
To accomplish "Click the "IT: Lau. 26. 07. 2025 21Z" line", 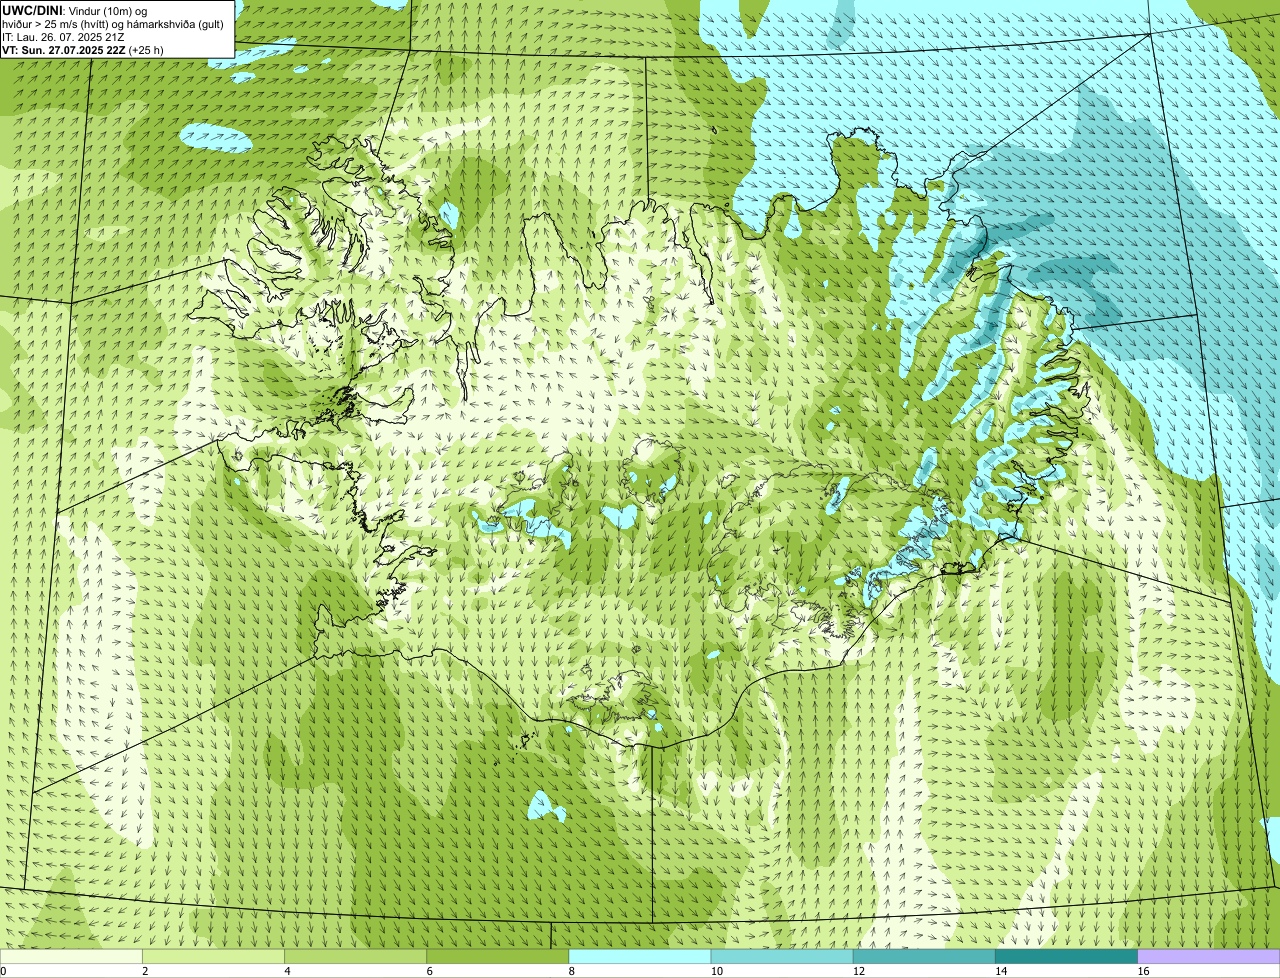I will click(x=63, y=37).
